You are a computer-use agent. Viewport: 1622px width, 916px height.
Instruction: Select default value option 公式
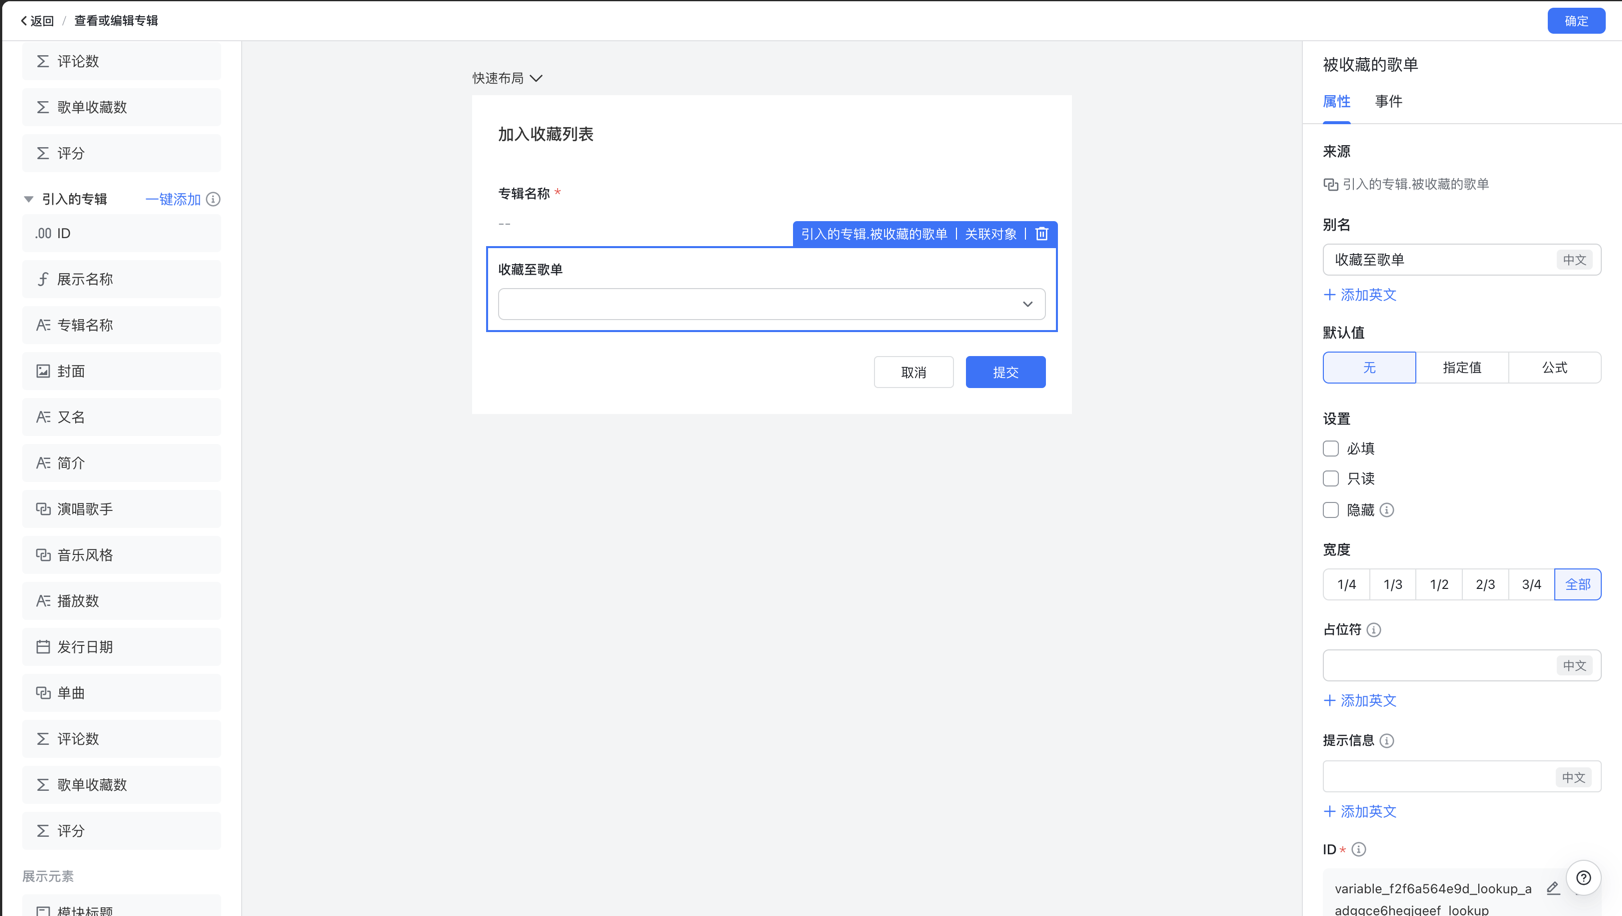click(x=1555, y=368)
